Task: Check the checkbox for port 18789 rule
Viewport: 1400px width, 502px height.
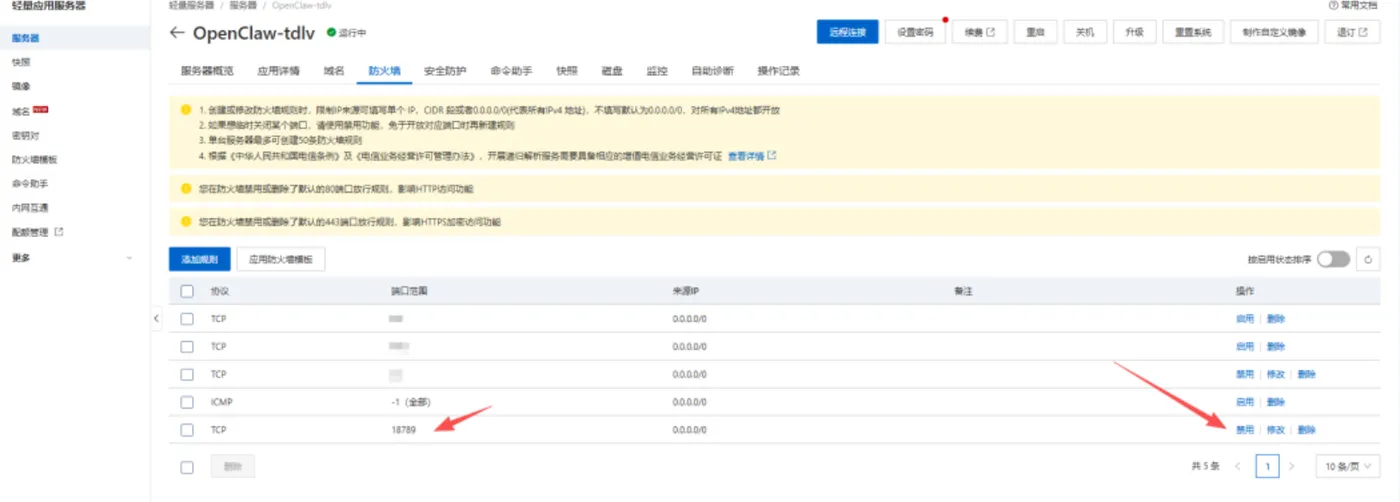Action: 187,430
